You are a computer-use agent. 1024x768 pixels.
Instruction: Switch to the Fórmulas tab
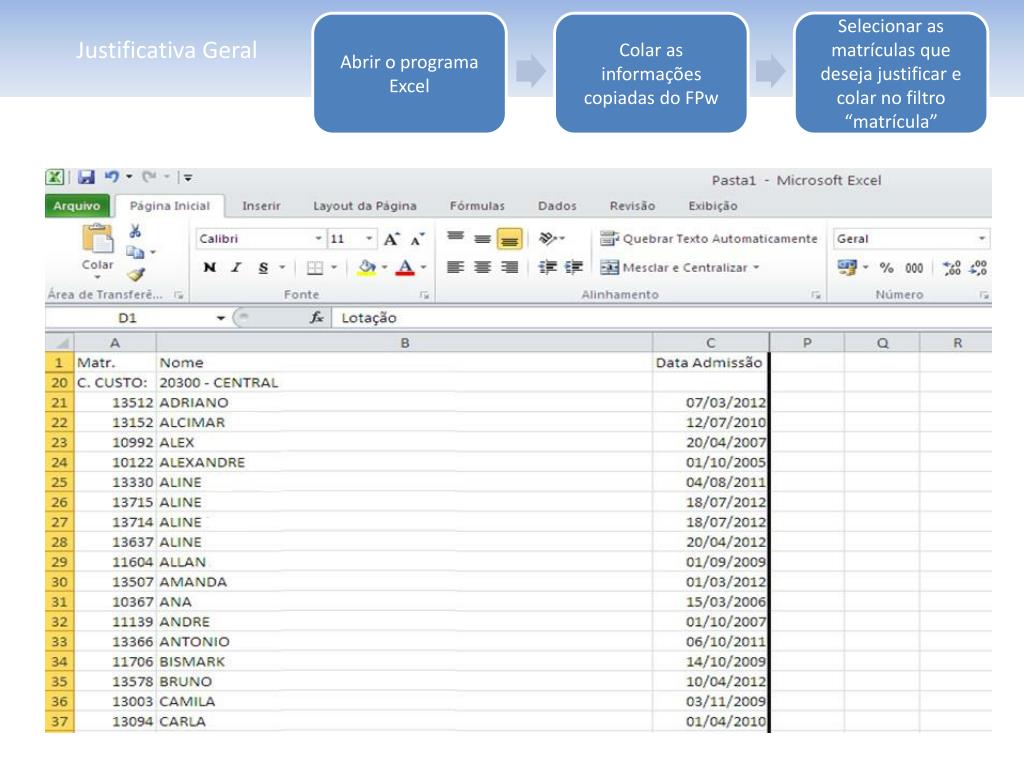coord(477,206)
